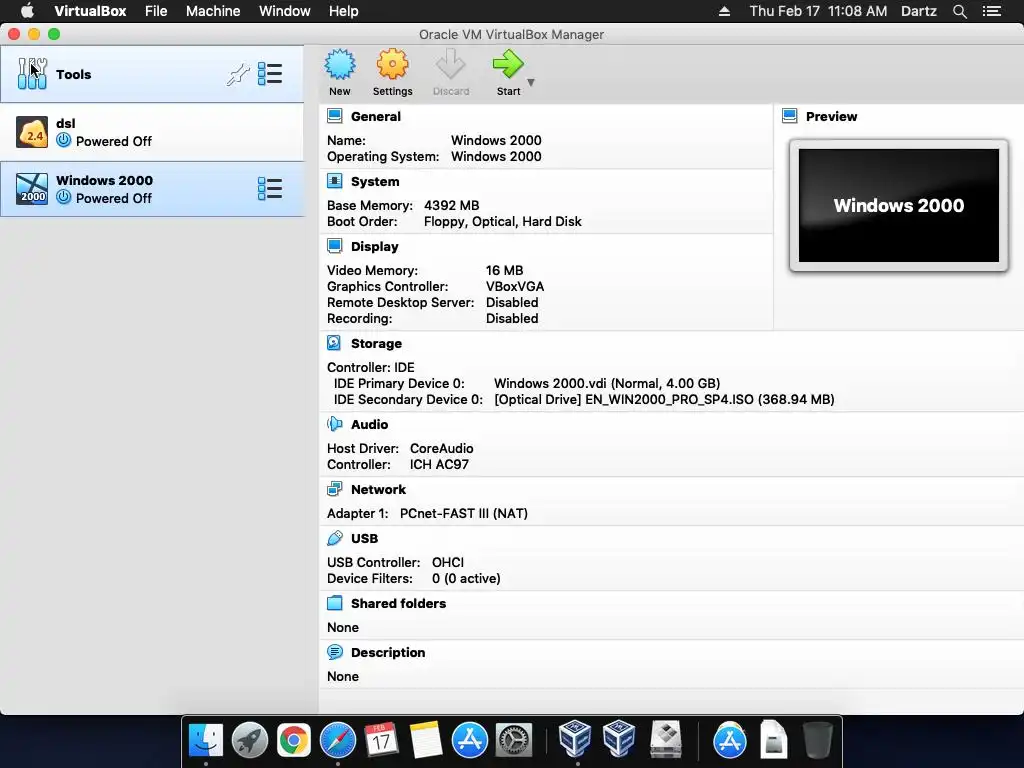The image size is (1024, 768).
Task: Click the Spotlight search icon
Action: 959,11
